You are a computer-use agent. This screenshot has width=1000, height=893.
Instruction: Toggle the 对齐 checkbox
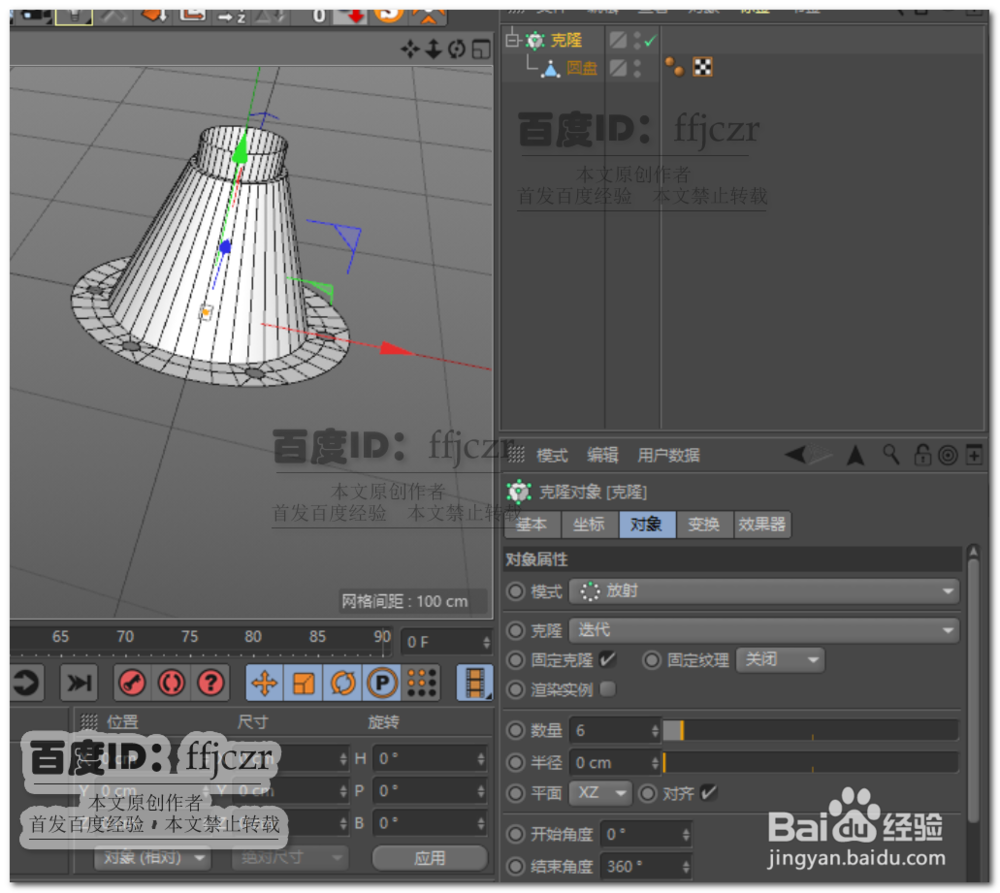coord(709,793)
